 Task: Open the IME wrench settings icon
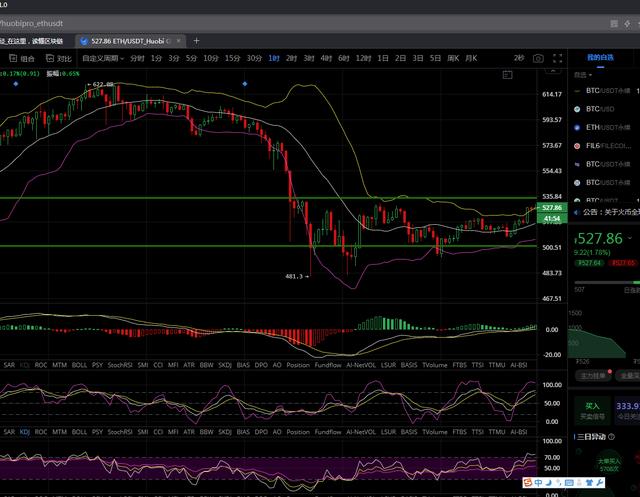coord(599,483)
